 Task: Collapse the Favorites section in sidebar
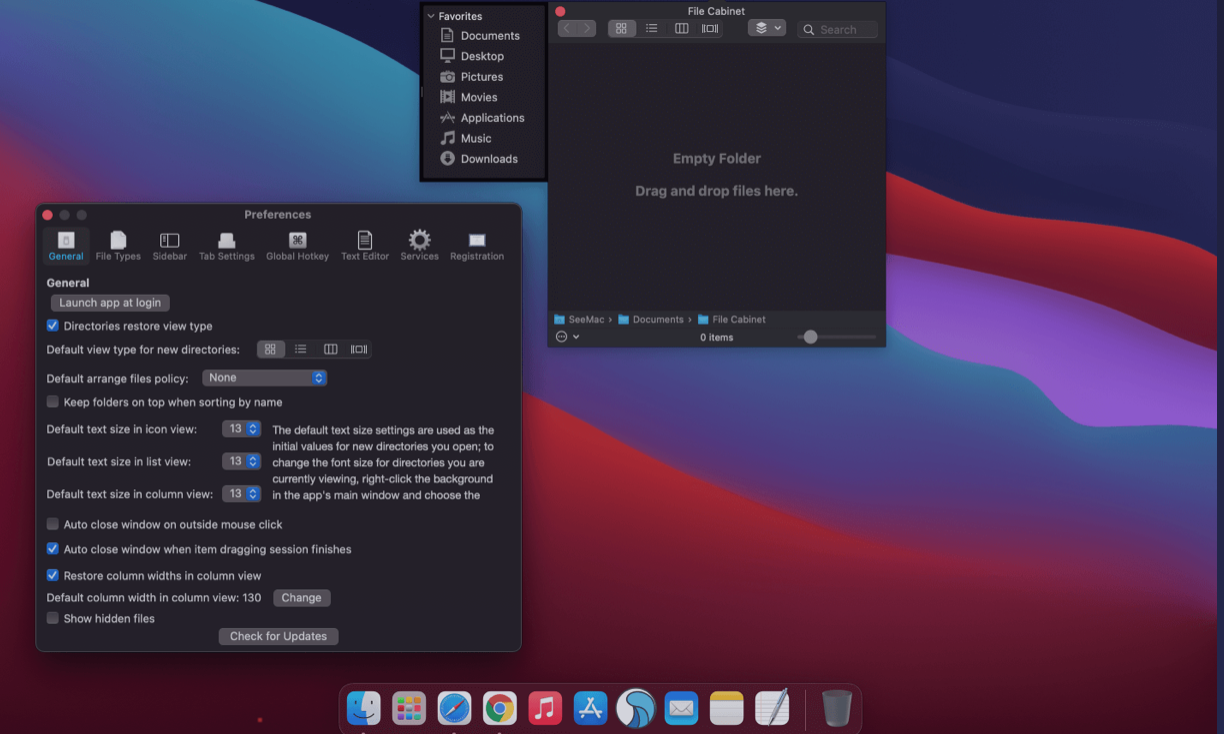430,16
